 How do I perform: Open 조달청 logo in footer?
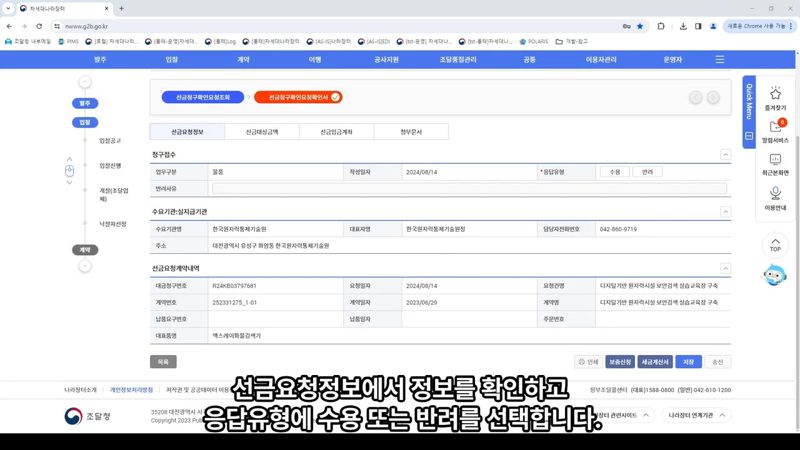pyautogui.click(x=87, y=416)
